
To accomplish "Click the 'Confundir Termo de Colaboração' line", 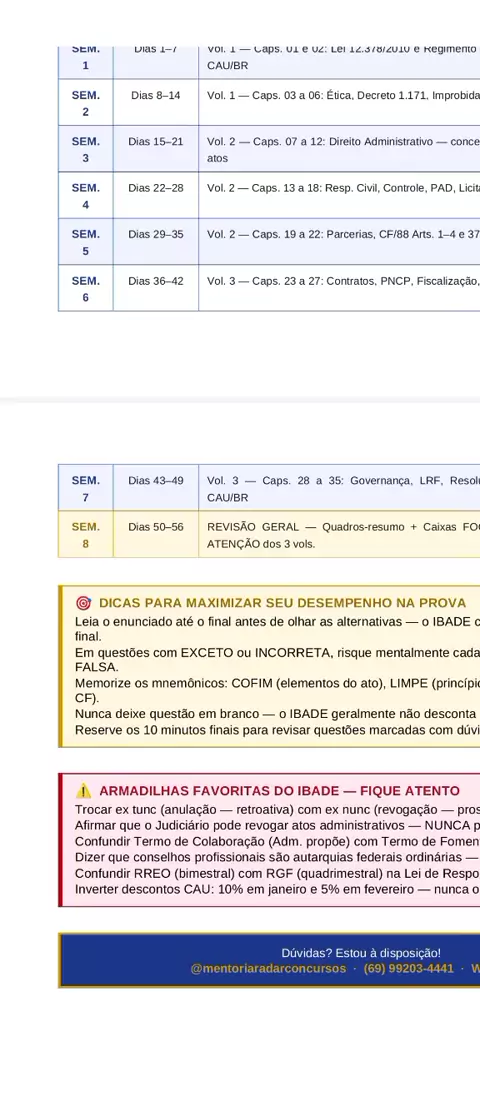I will pyautogui.click(x=277, y=839).
